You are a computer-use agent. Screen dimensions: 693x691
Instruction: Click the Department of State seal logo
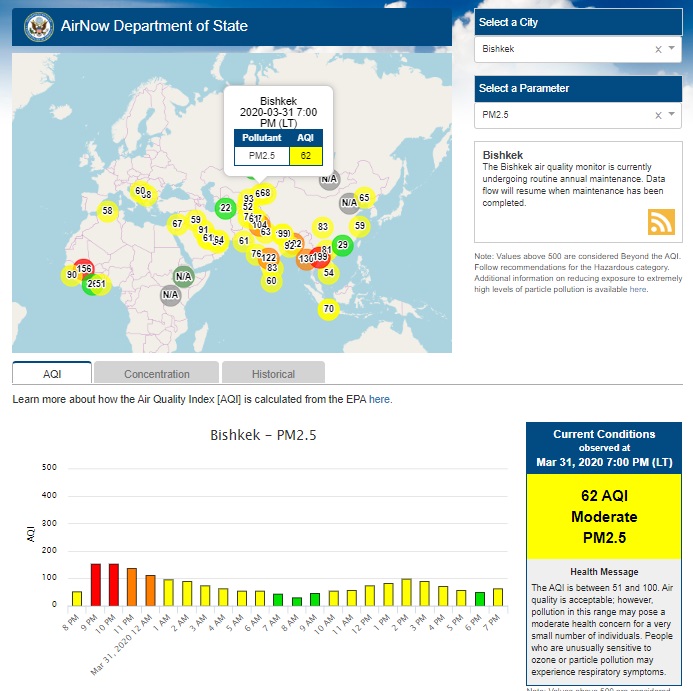[x=37, y=25]
